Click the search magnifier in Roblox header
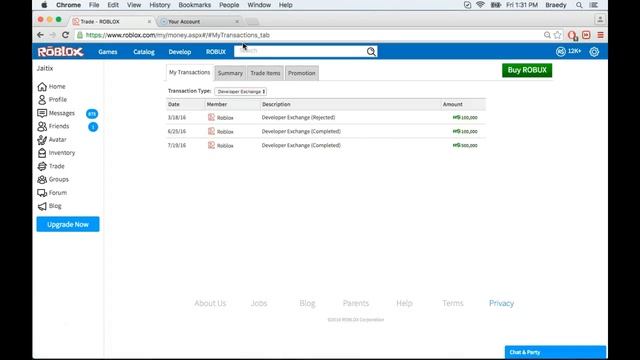Screen dimensions: 640x360 [x=371, y=51]
